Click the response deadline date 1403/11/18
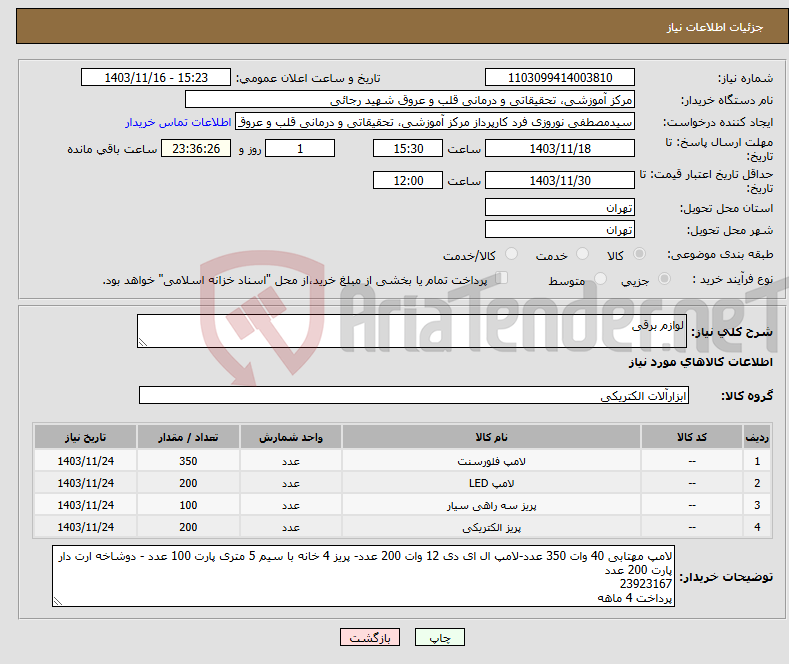789x664 pixels. (560, 148)
